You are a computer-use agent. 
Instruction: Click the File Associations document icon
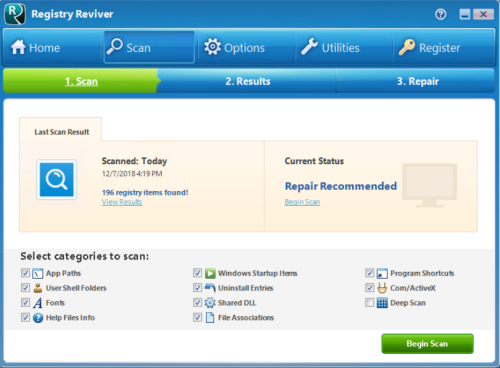click(210, 318)
